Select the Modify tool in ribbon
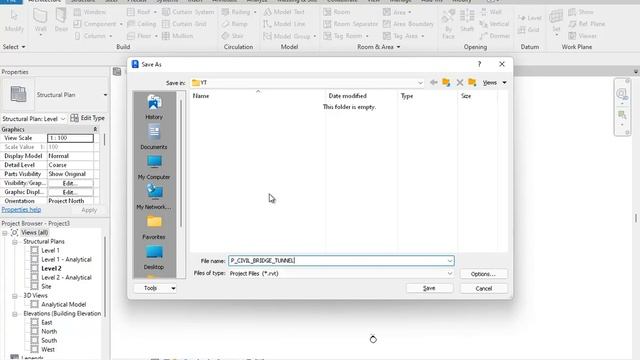 pyautogui.click(x=14, y=21)
